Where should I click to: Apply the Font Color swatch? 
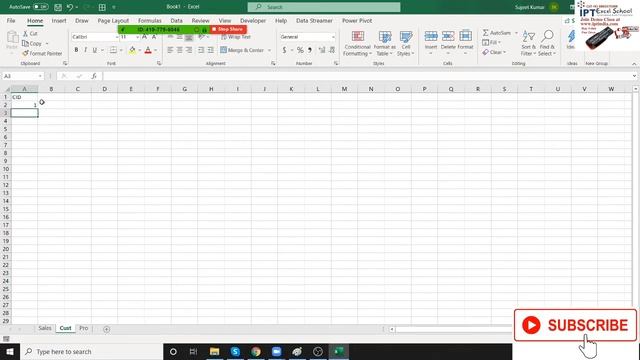tap(148, 50)
